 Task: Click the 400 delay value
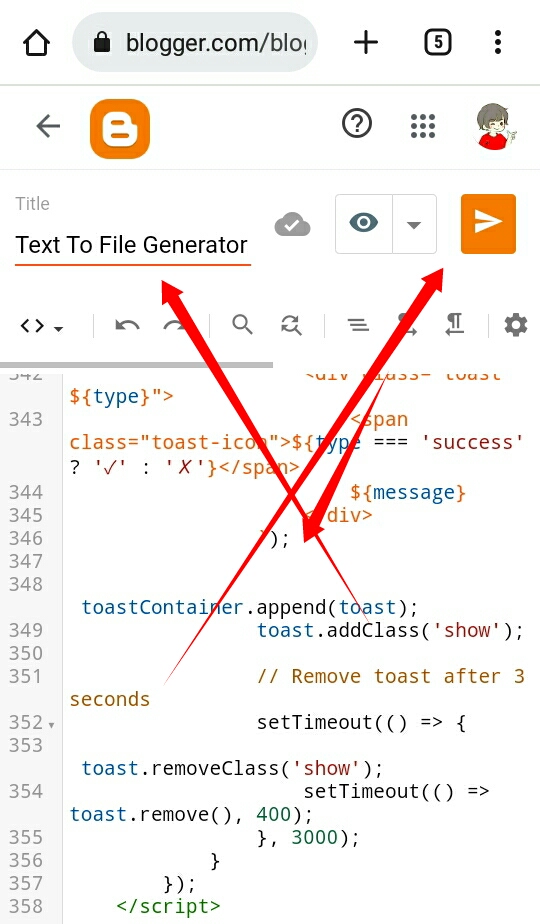click(274, 814)
